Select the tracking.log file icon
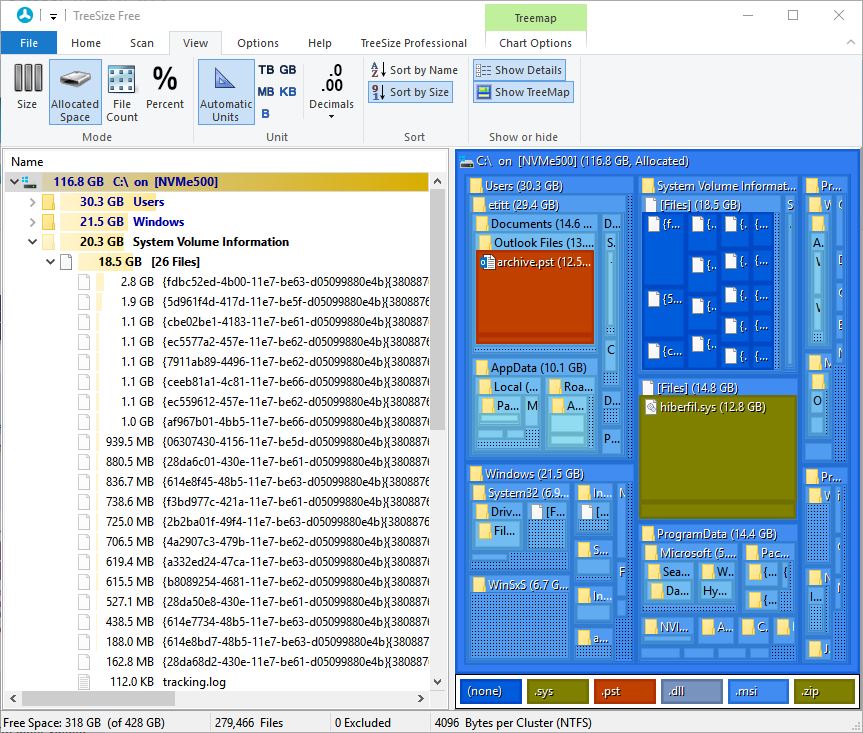The image size is (863, 733). point(84,682)
